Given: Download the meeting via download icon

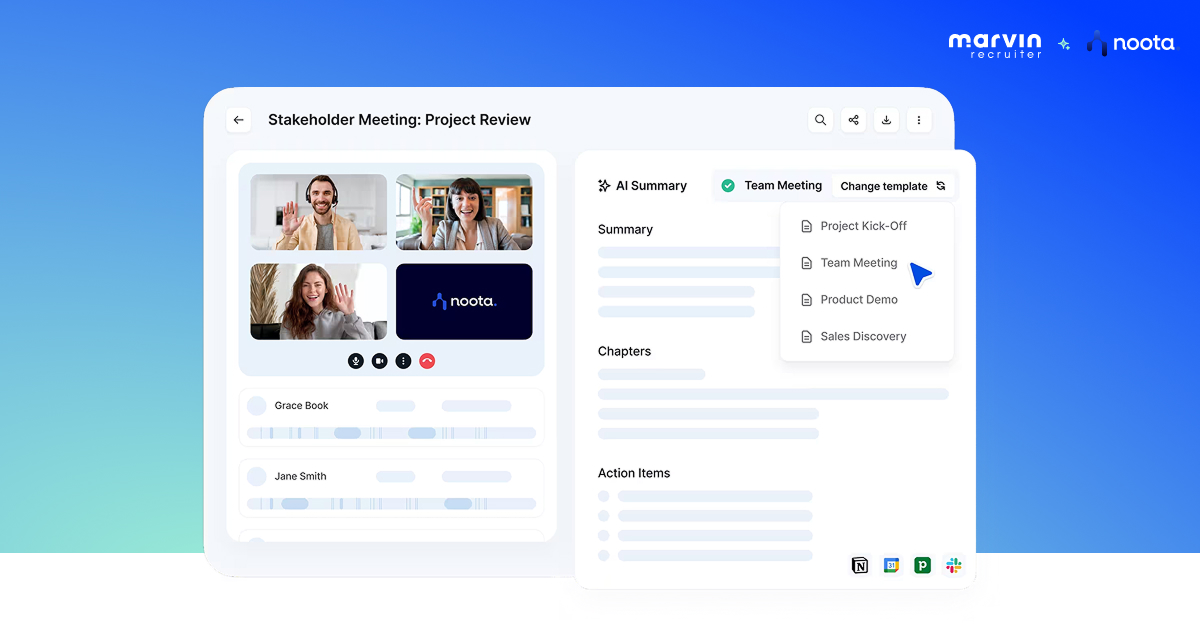Looking at the screenshot, I should tap(886, 120).
